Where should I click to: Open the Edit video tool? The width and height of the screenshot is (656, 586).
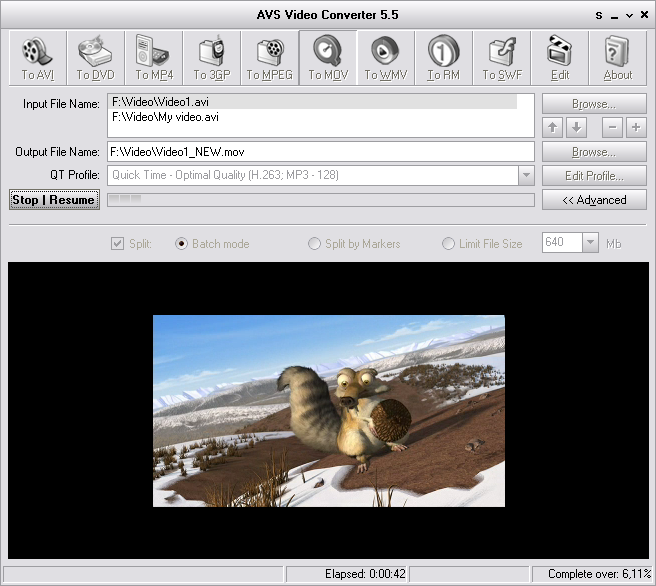560,58
